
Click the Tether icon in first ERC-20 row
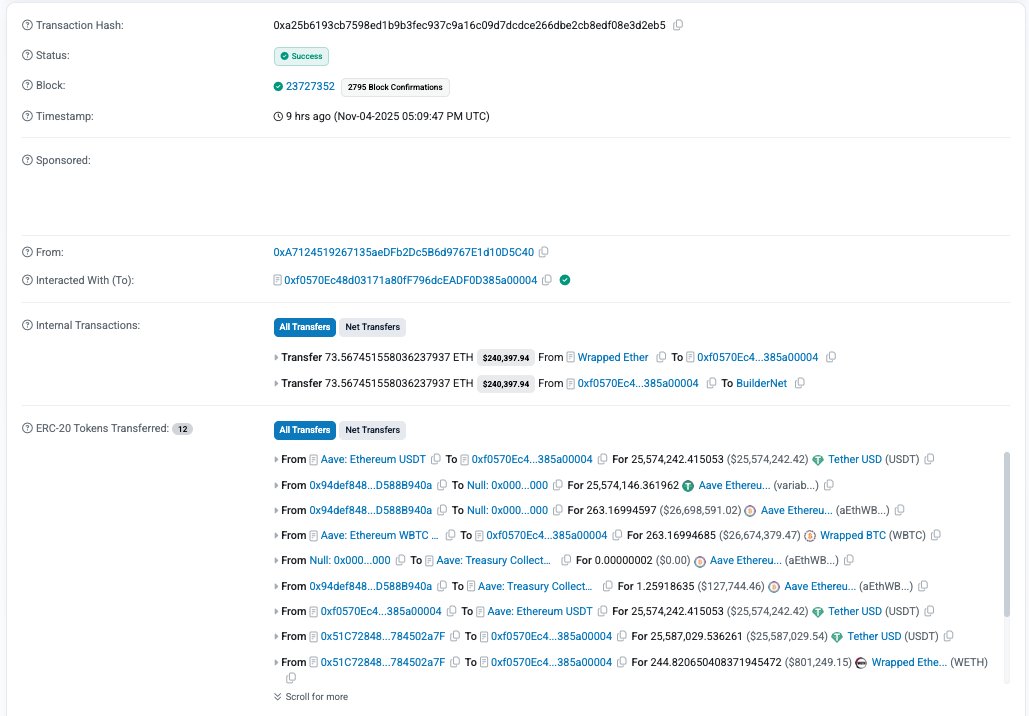(818, 460)
